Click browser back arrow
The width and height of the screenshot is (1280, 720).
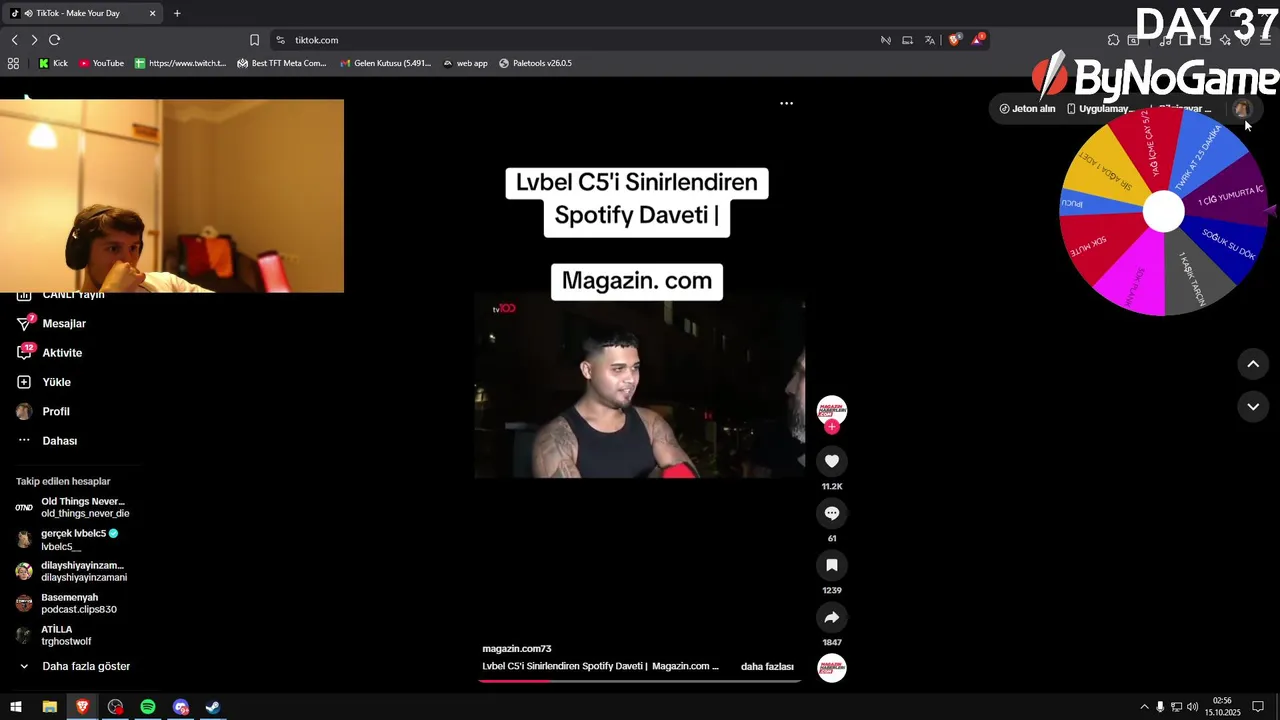coord(14,40)
